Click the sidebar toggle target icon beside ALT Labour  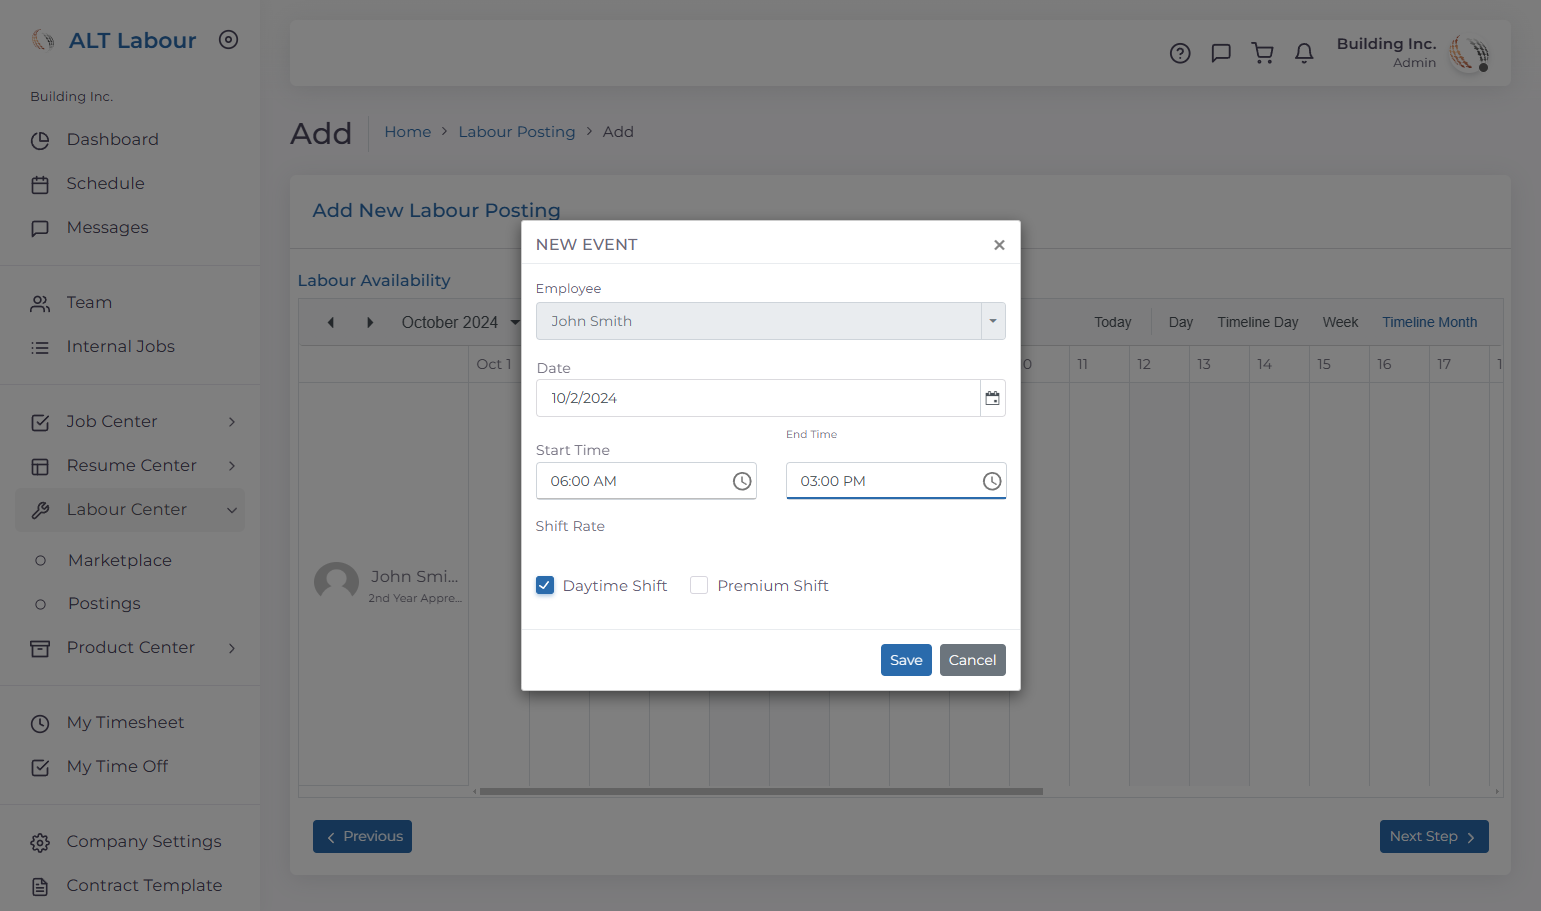(229, 40)
